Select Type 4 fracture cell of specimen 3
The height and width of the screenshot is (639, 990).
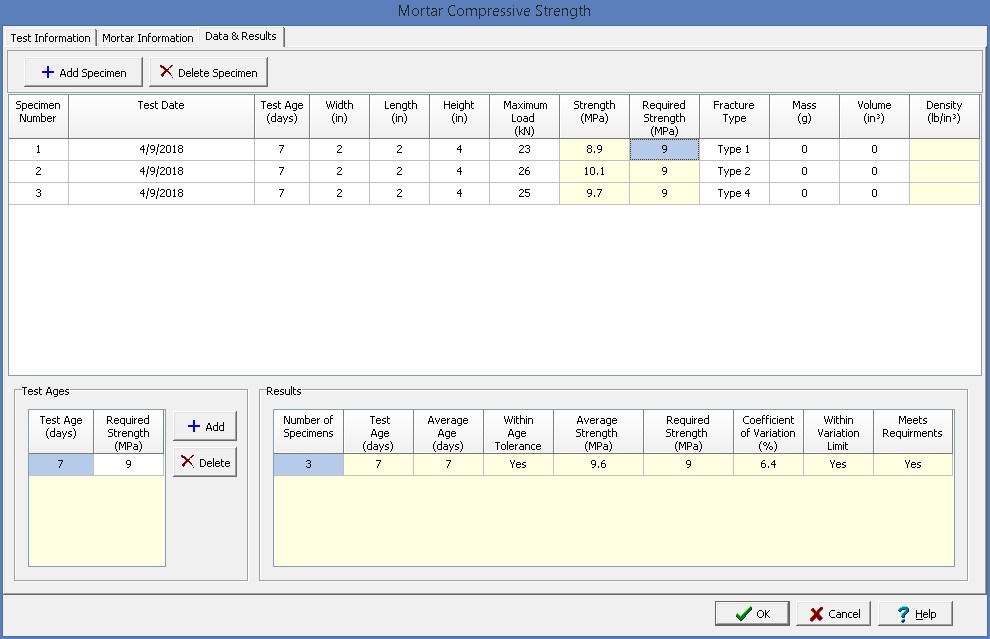[734, 193]
